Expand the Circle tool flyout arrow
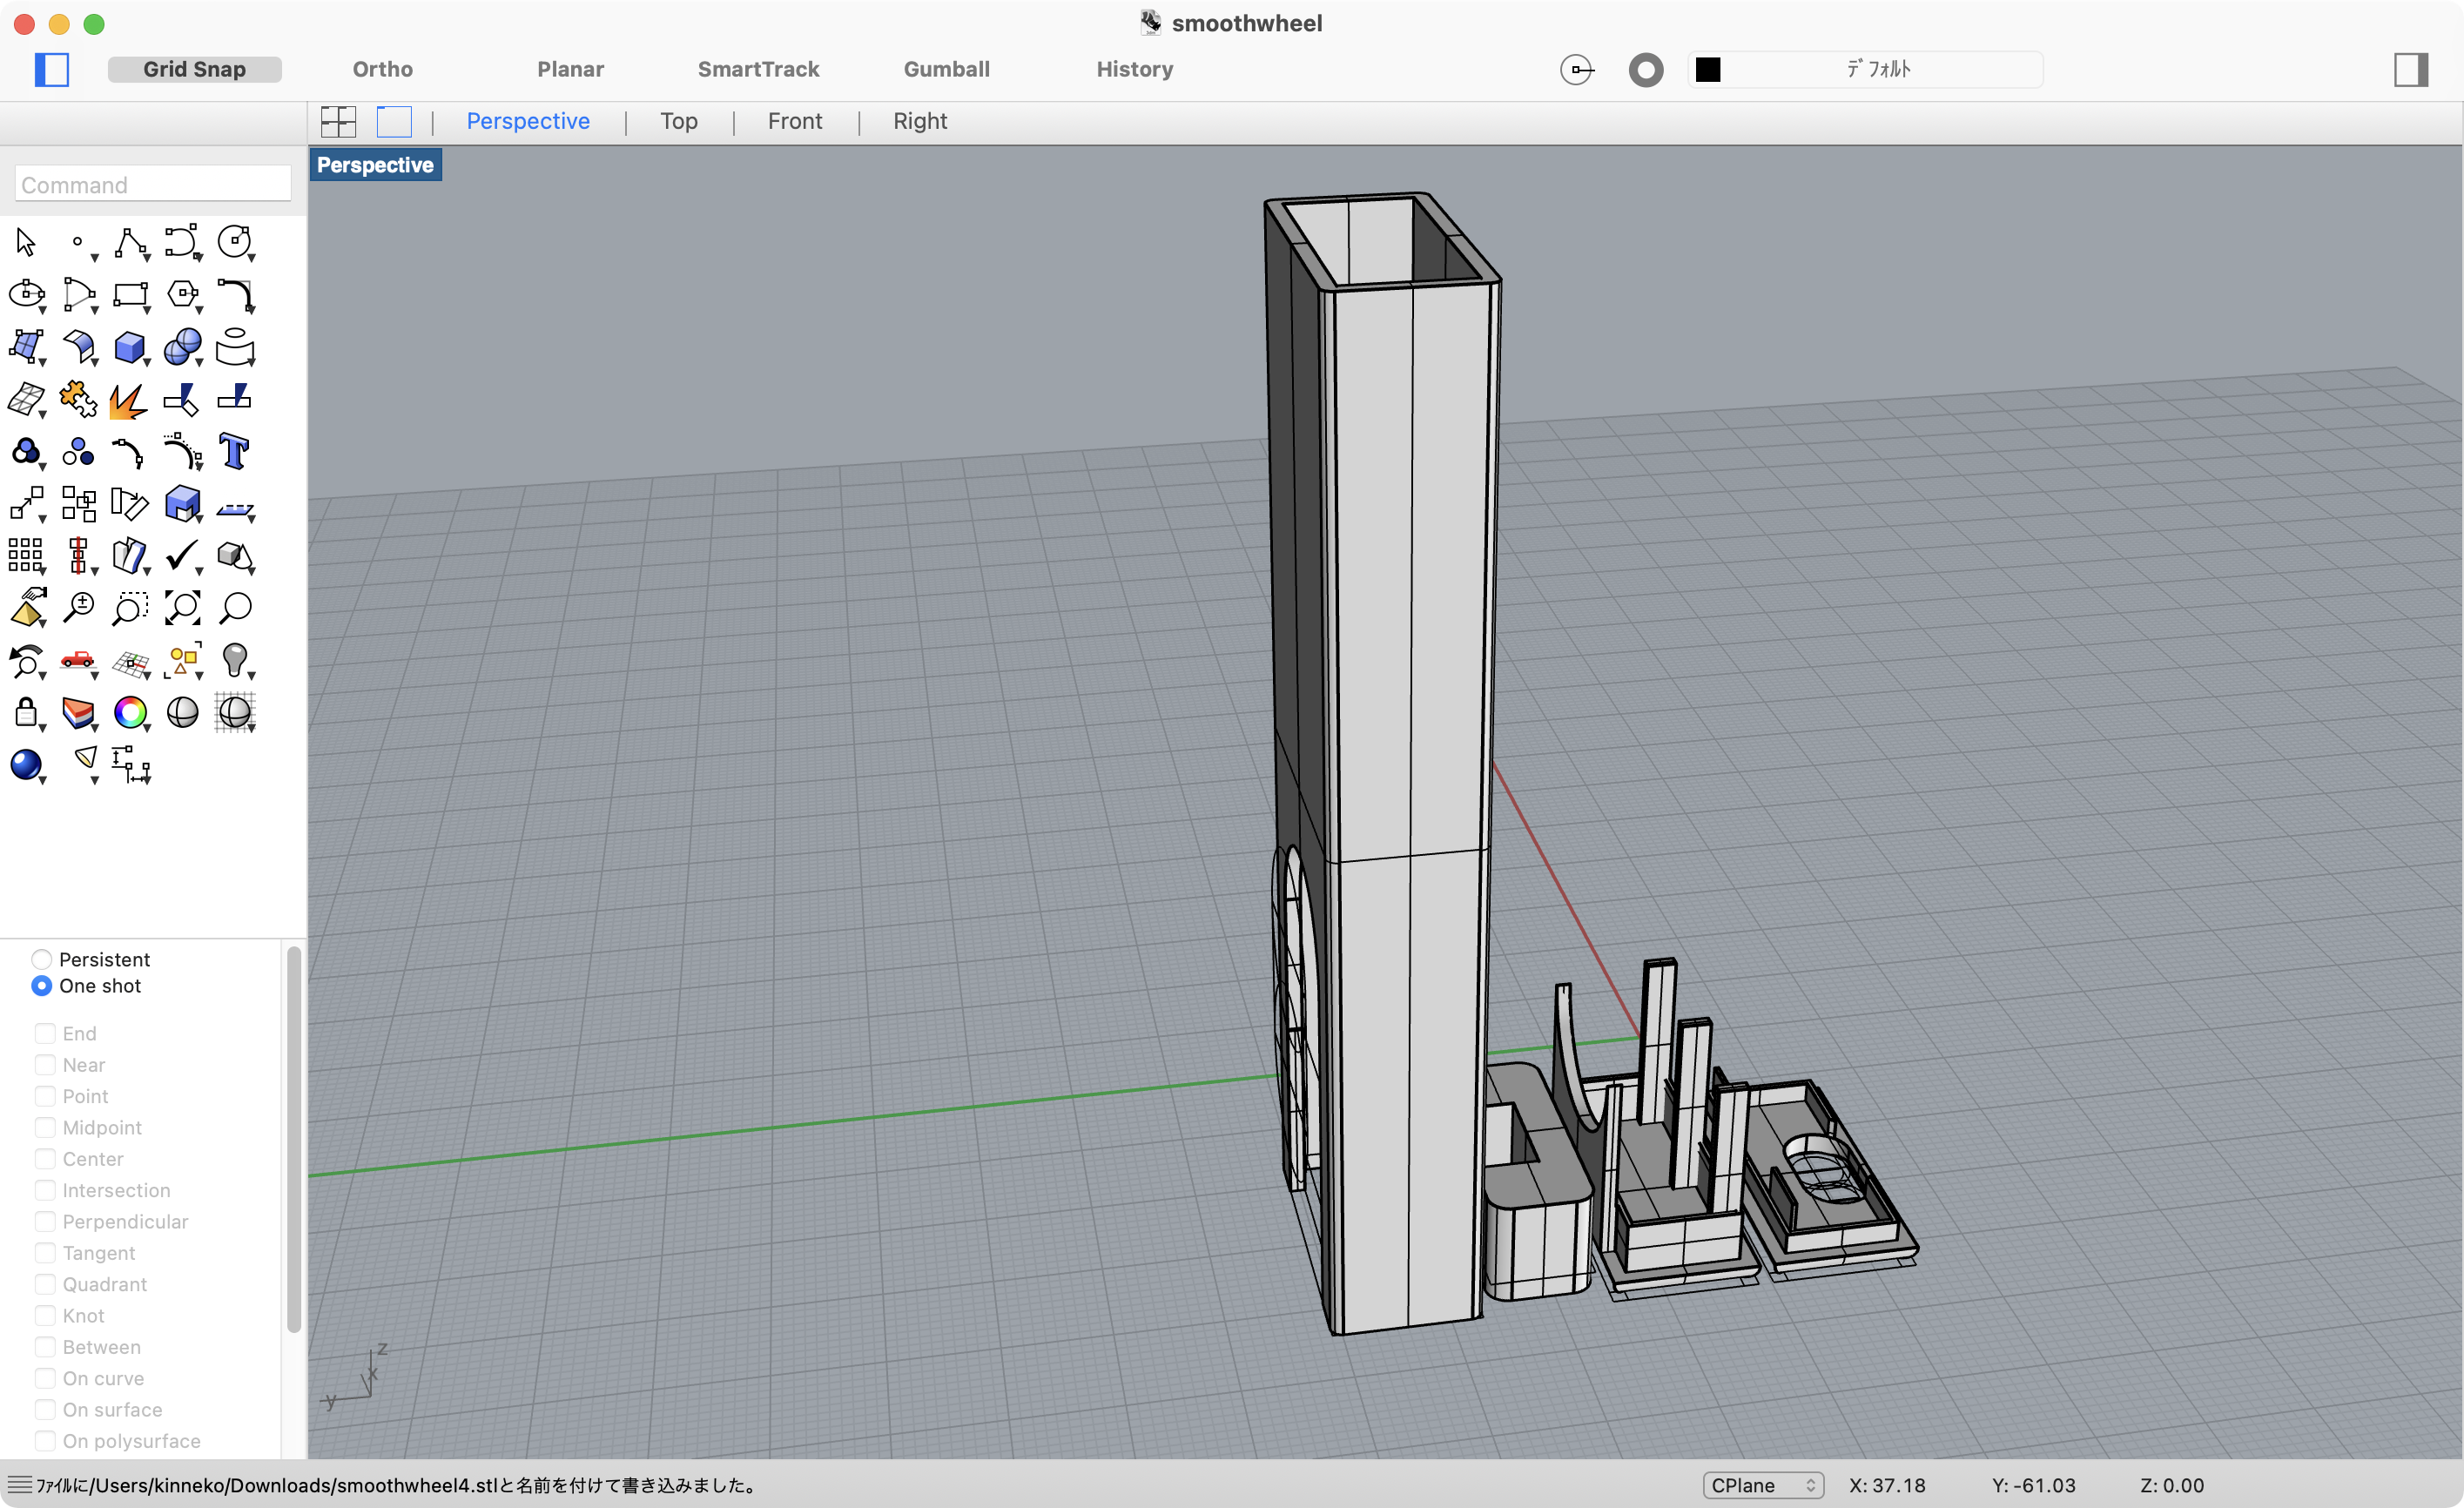Image resolution: width=2464 pixels, height=1508 pixels. 251,258
